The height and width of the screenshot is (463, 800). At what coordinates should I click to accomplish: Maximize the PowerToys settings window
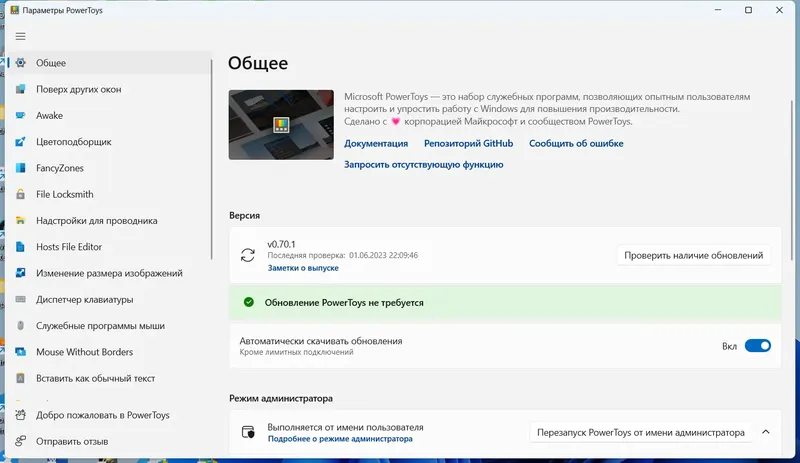click(748, 10)
